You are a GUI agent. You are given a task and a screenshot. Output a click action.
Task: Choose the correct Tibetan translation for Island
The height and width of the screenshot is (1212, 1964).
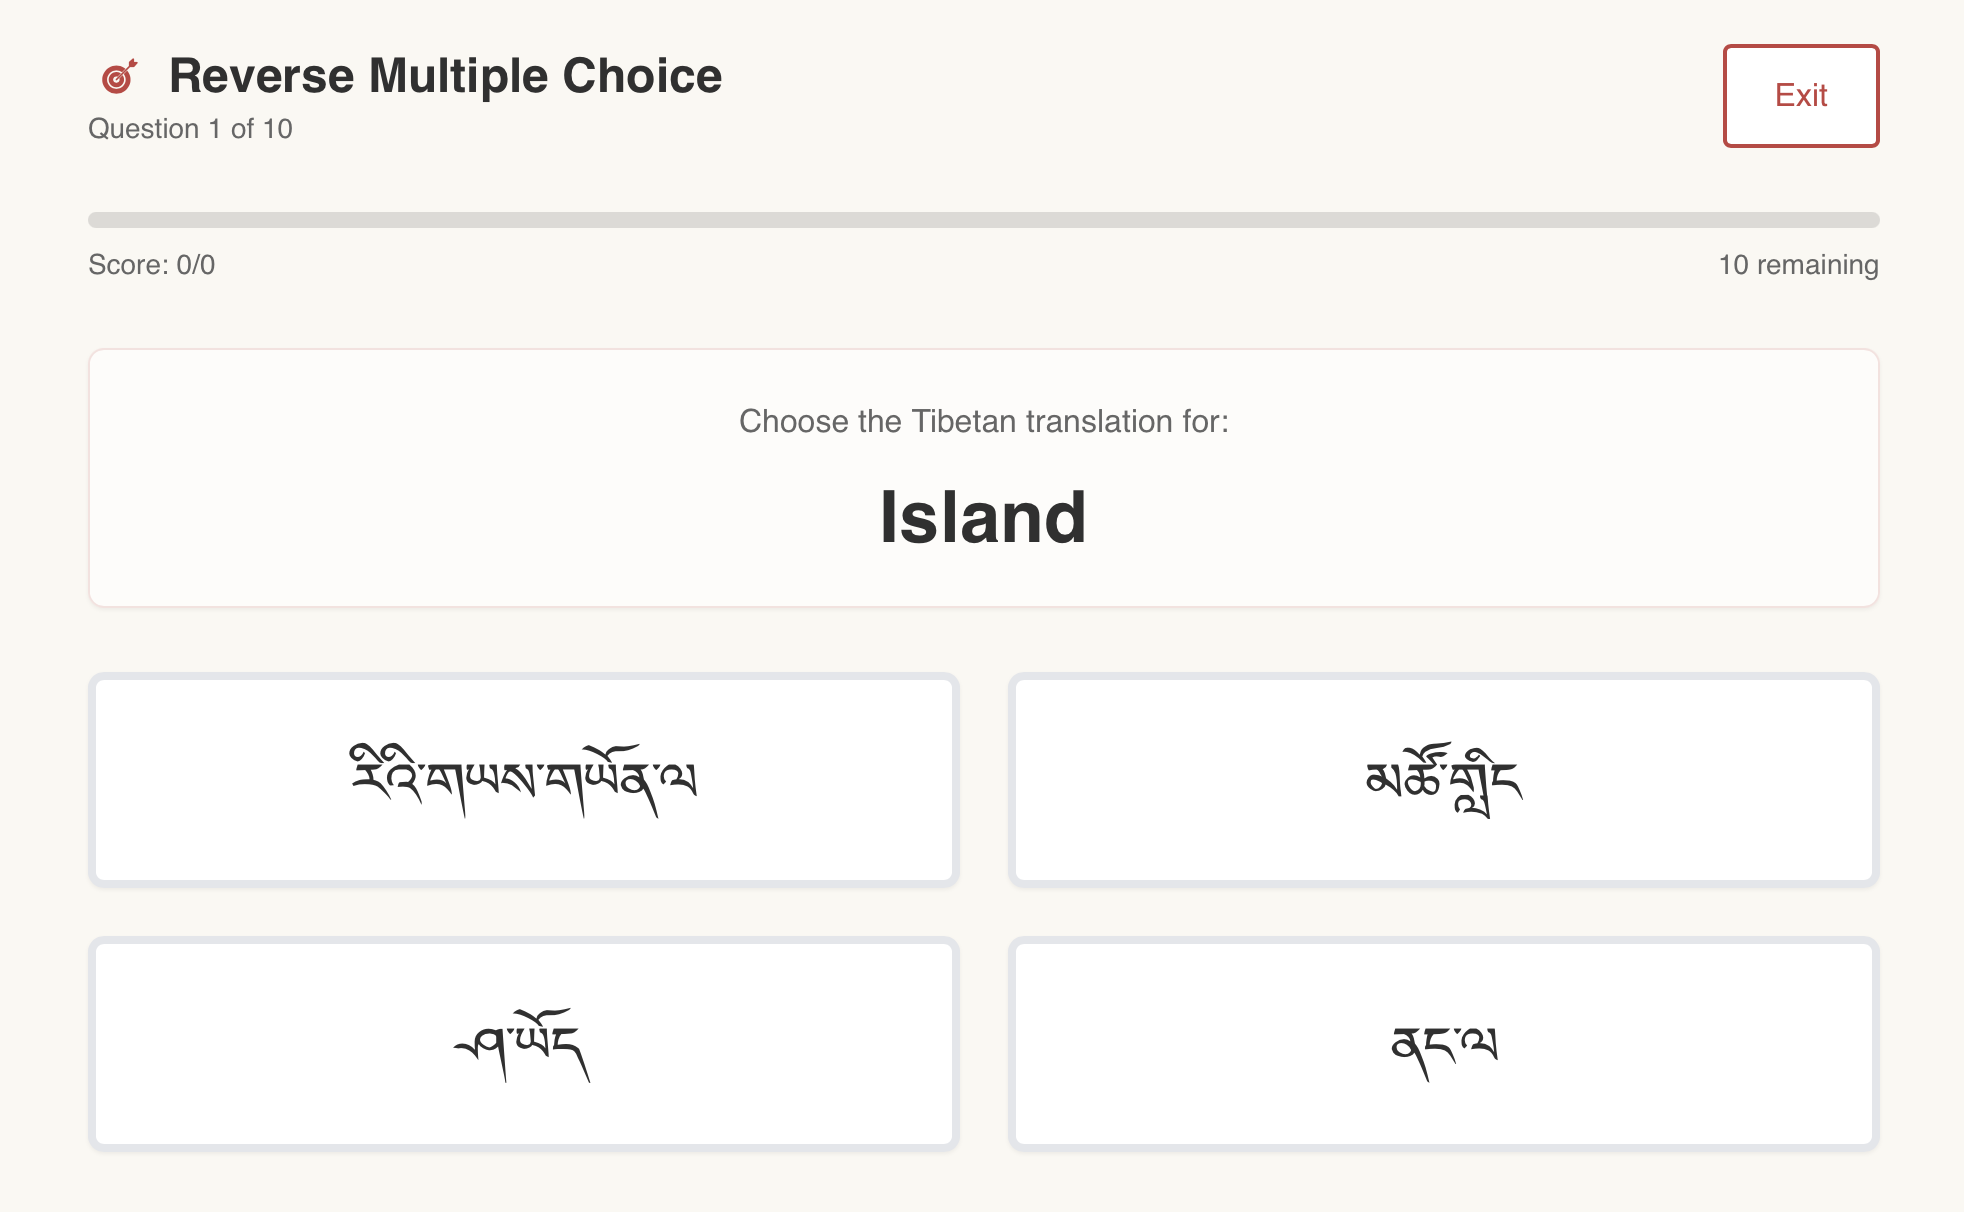pyautogui.click(x=1443, y=780)
